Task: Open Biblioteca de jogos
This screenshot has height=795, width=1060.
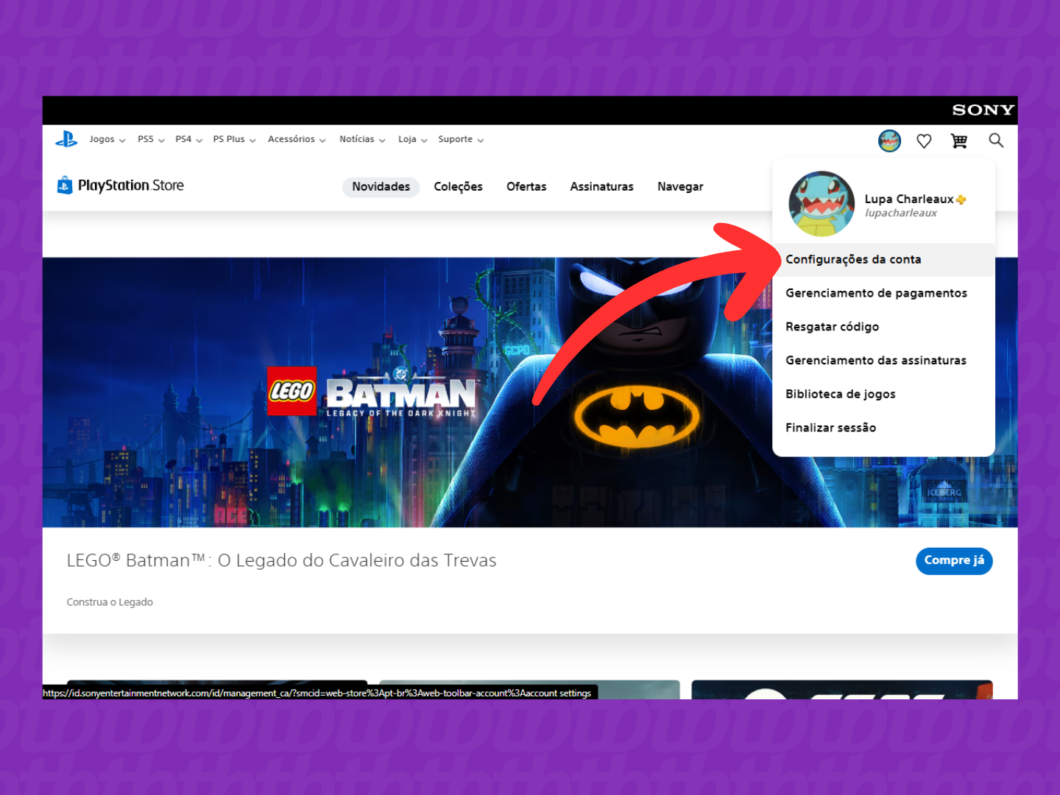Action: (x=883, y=394)
